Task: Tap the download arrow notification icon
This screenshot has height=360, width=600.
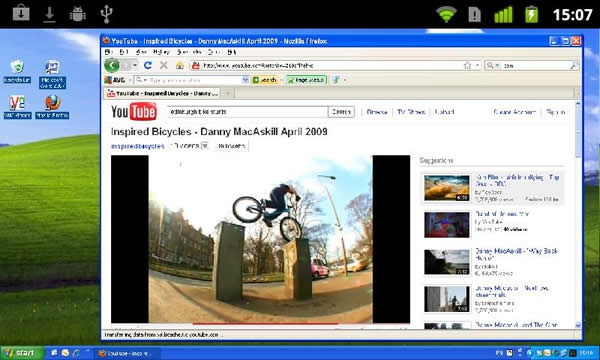Action: pos(49,15)
